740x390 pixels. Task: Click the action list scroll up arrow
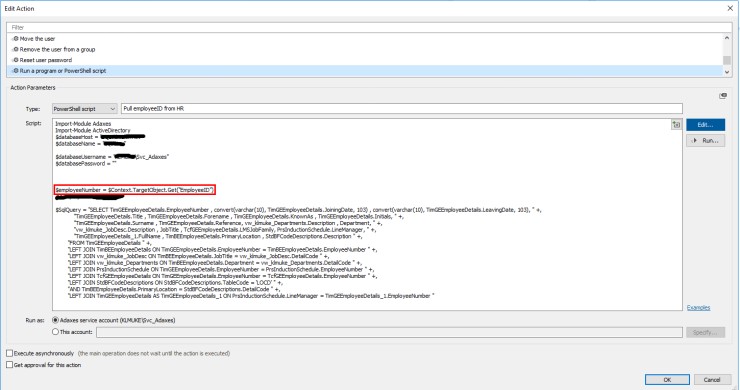727,38
